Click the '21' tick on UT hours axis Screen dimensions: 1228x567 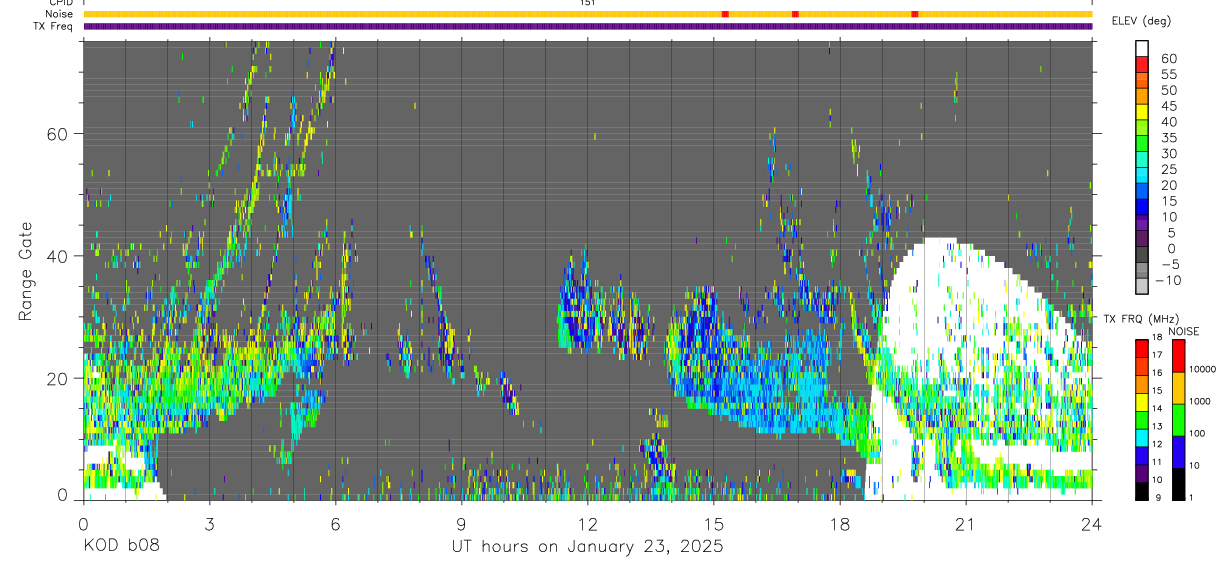click(965, 523)
